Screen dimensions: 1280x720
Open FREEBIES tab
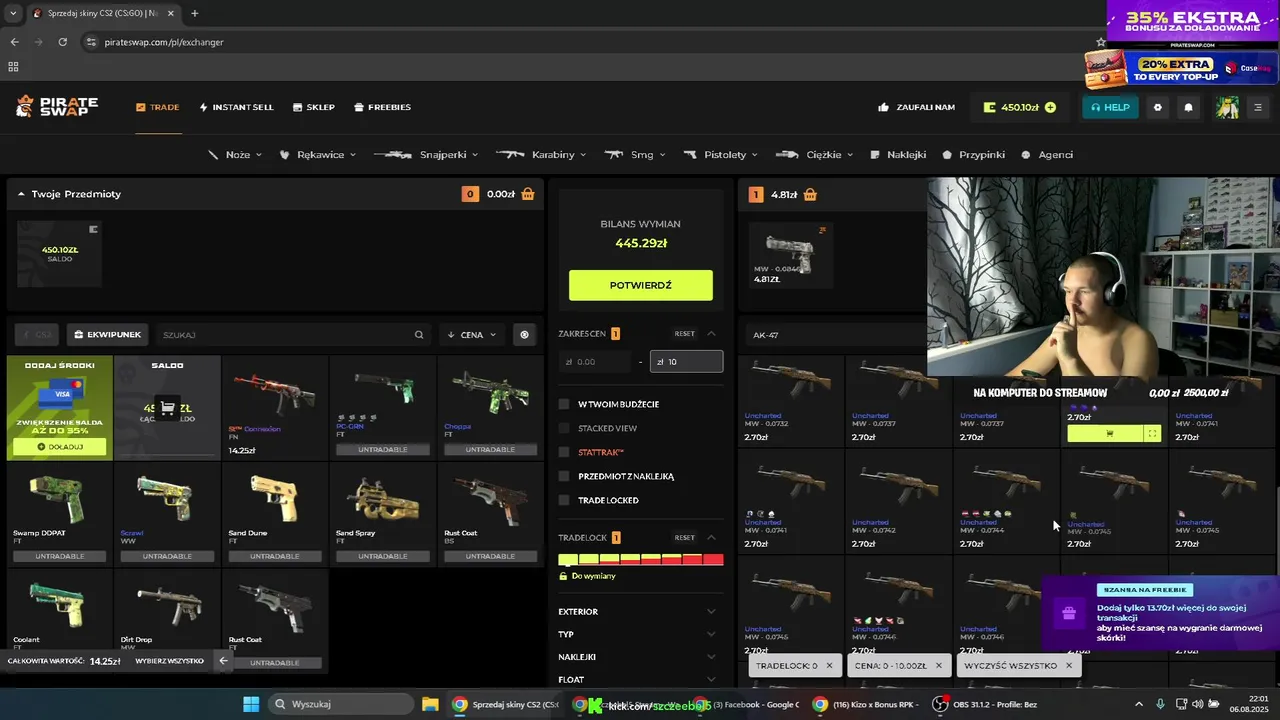click(382, 107)
